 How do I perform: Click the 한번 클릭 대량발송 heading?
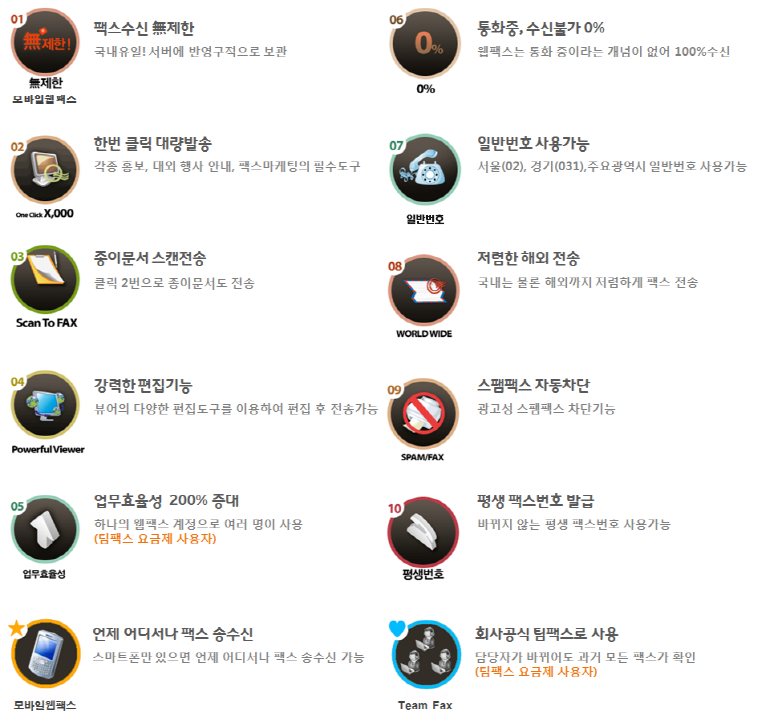[153, 143]
